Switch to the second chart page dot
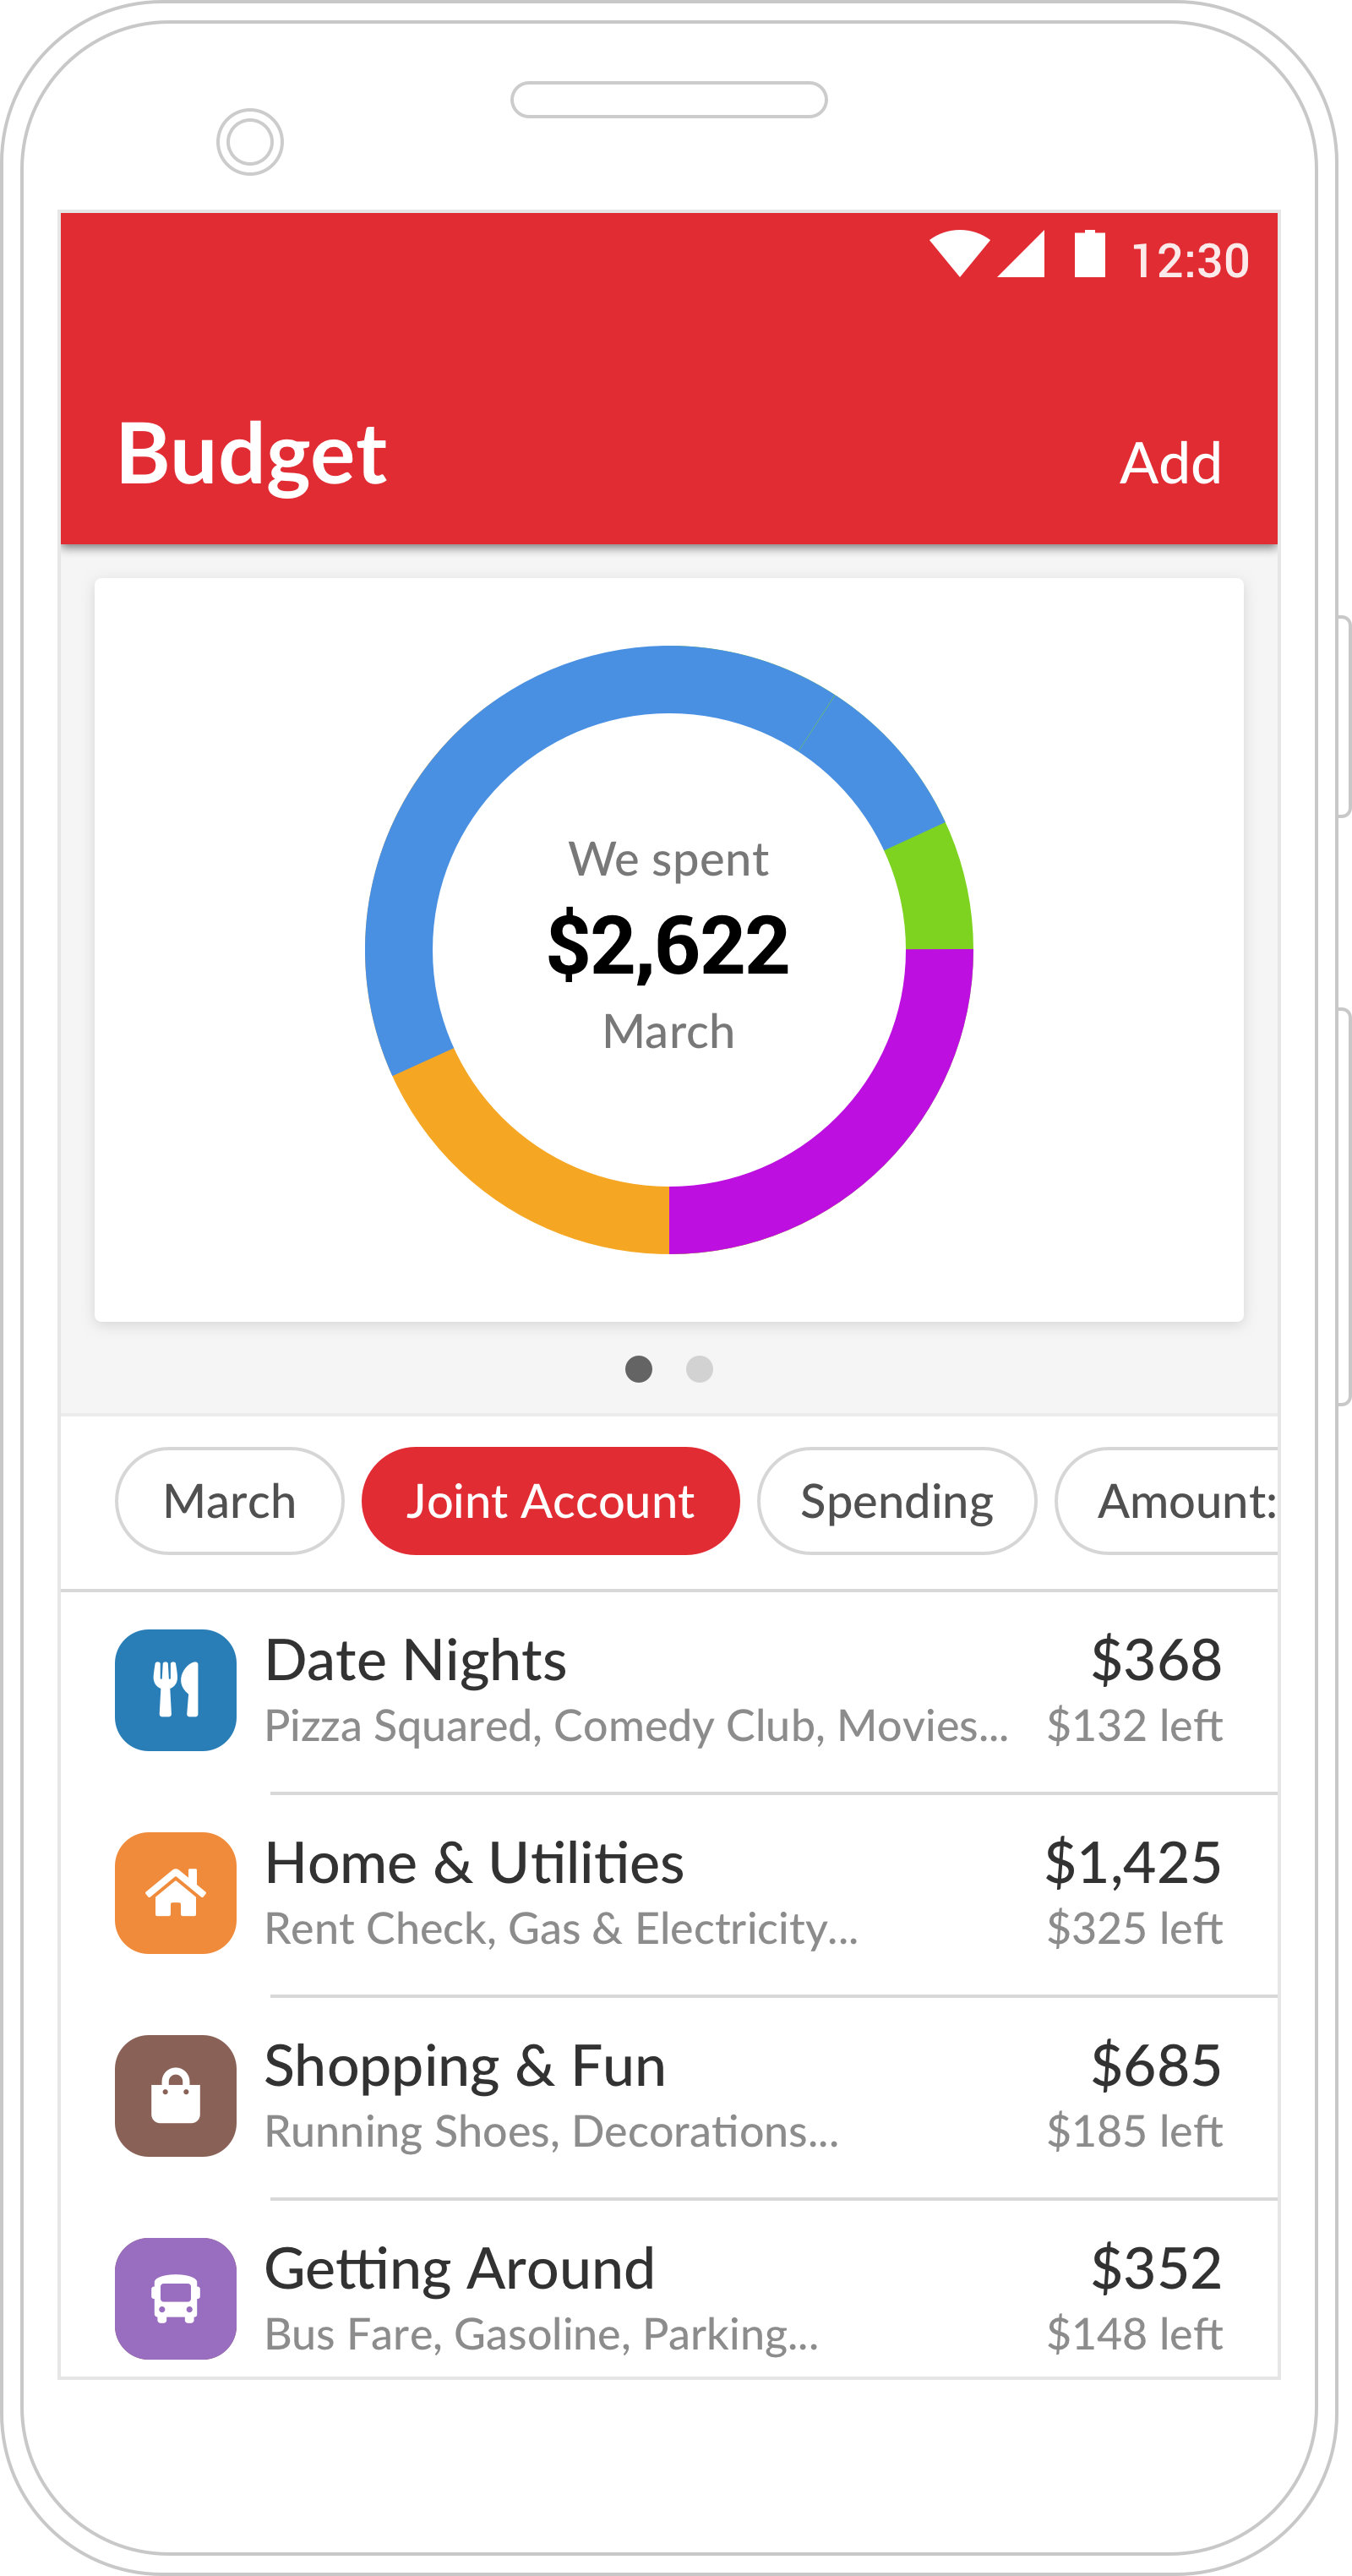 coord(700,1369)
